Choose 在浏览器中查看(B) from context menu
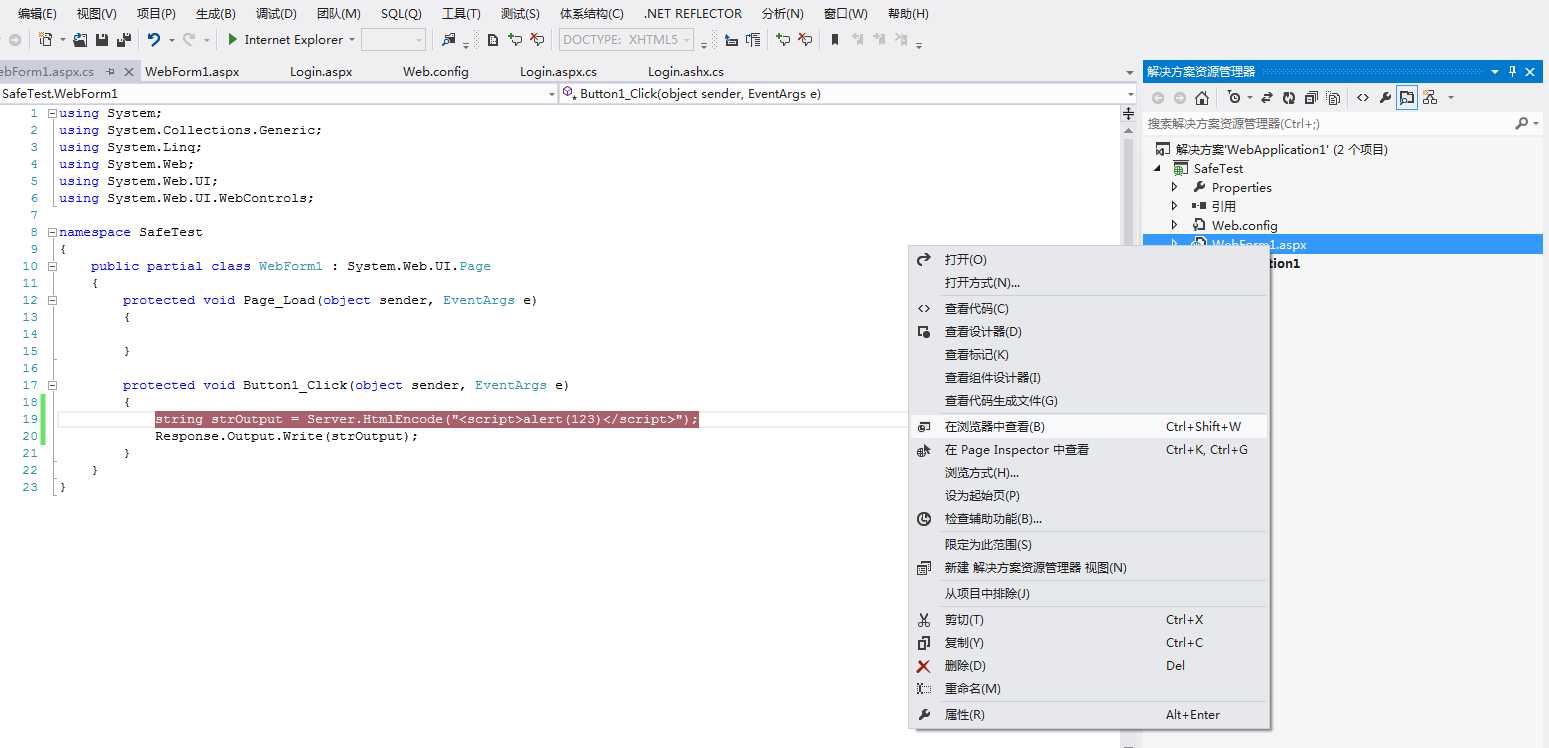1549x748 pixels. pyautogui.click(x=1089, y=426)
